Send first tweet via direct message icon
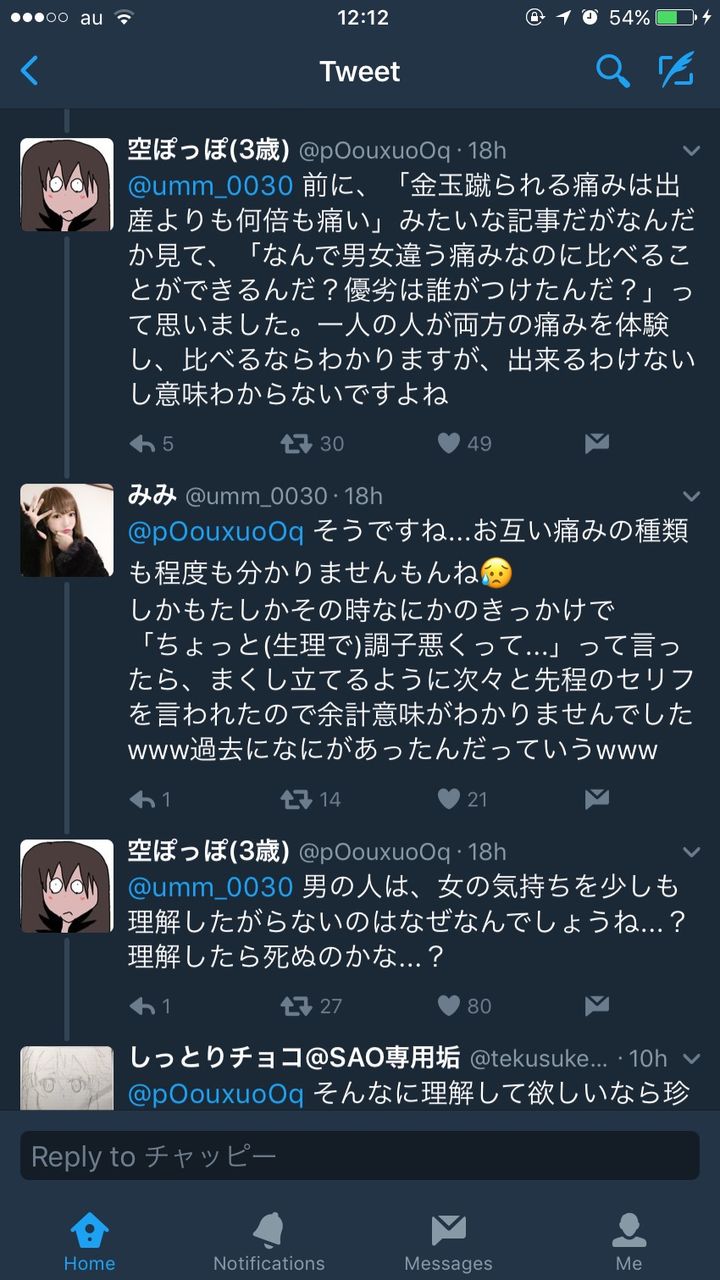Viewport: 720px width, 1280px height. [x=597, y=443]
